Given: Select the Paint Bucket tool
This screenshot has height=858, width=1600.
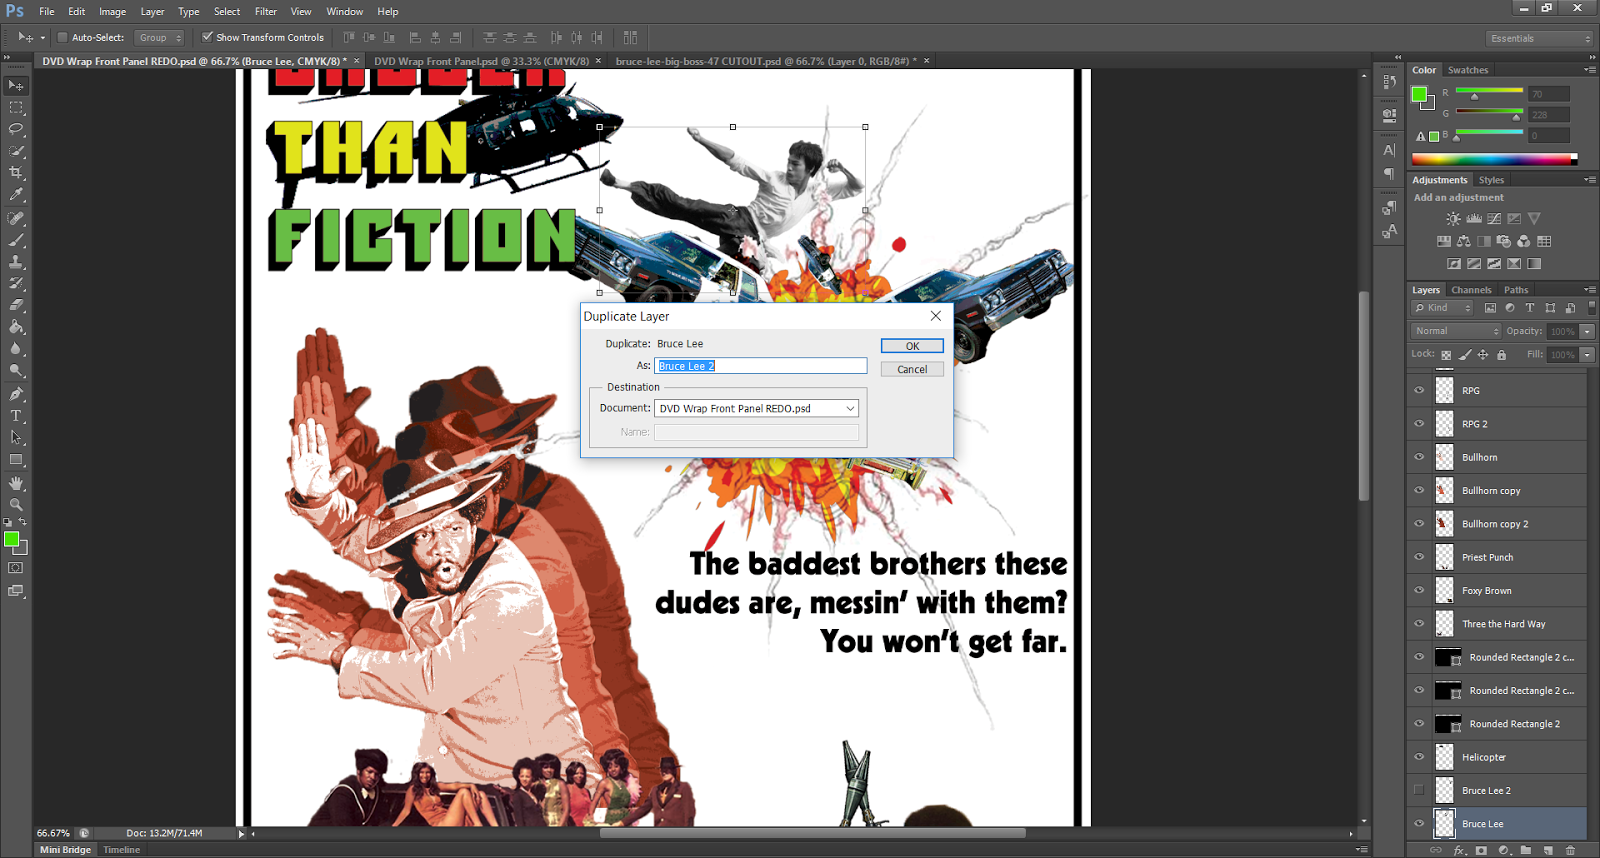Looking at the screenshot, I should (x=16, y=327).
